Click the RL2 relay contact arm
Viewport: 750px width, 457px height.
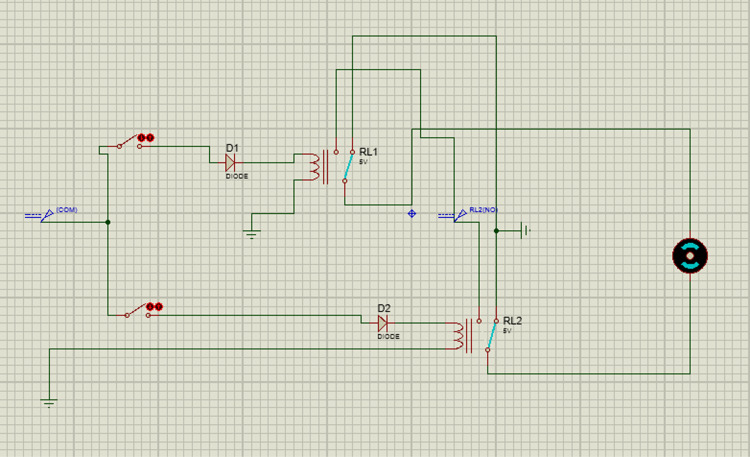[492, 335]
